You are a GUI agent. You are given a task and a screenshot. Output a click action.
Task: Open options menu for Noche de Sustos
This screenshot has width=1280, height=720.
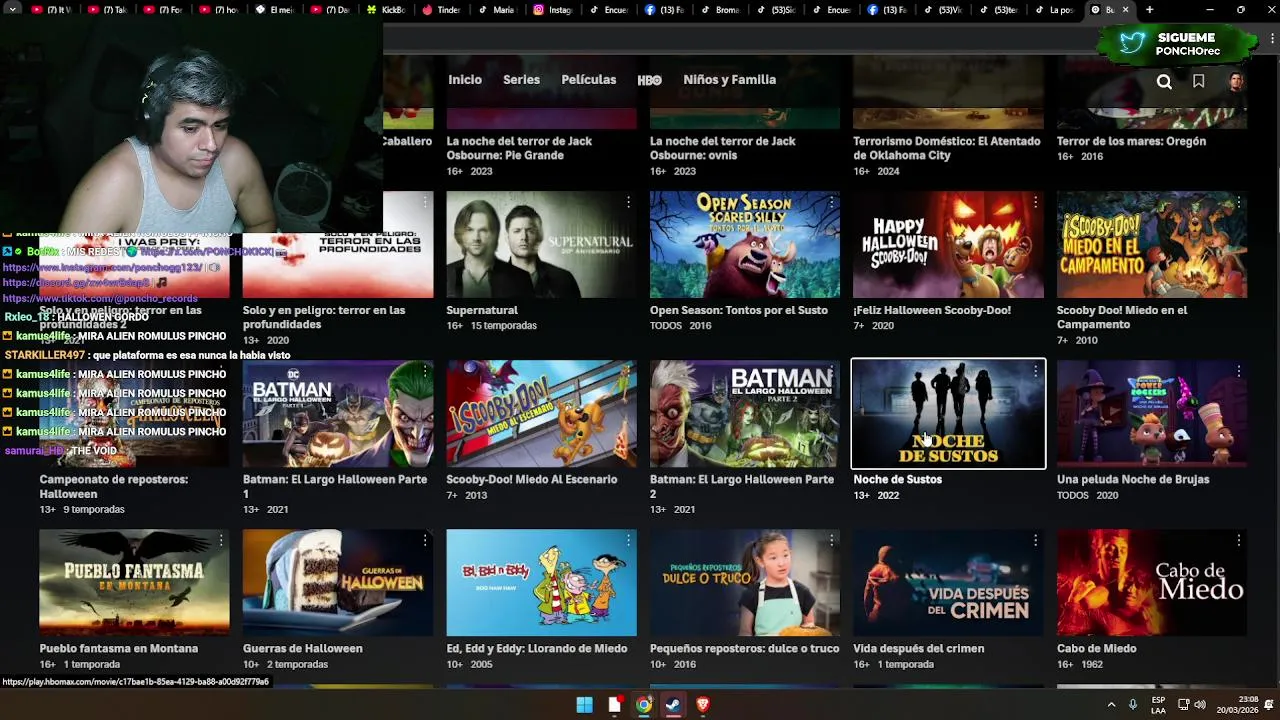(x=1035, y=371)
